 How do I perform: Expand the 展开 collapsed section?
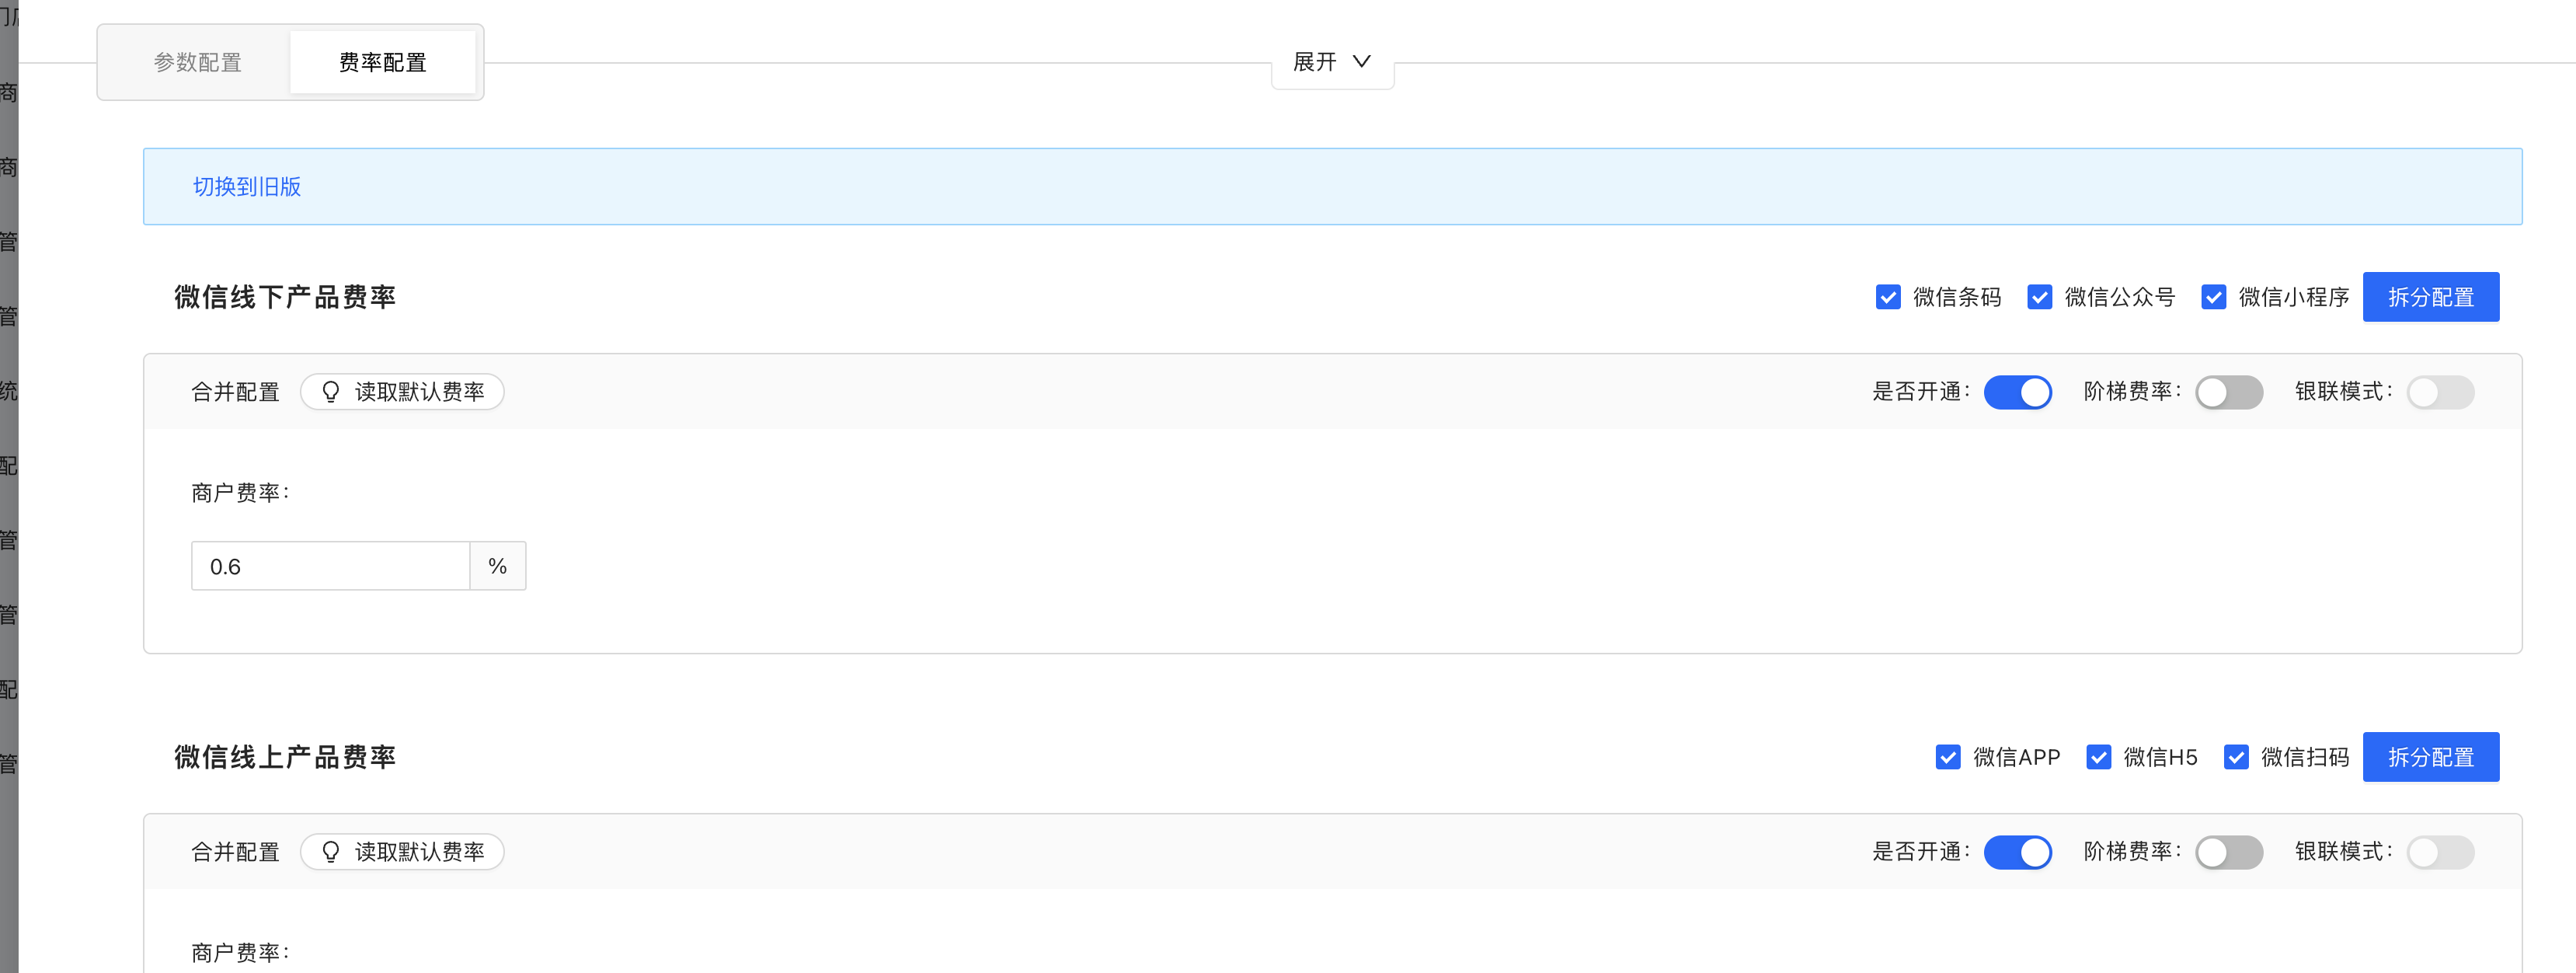click(1331, 62)
